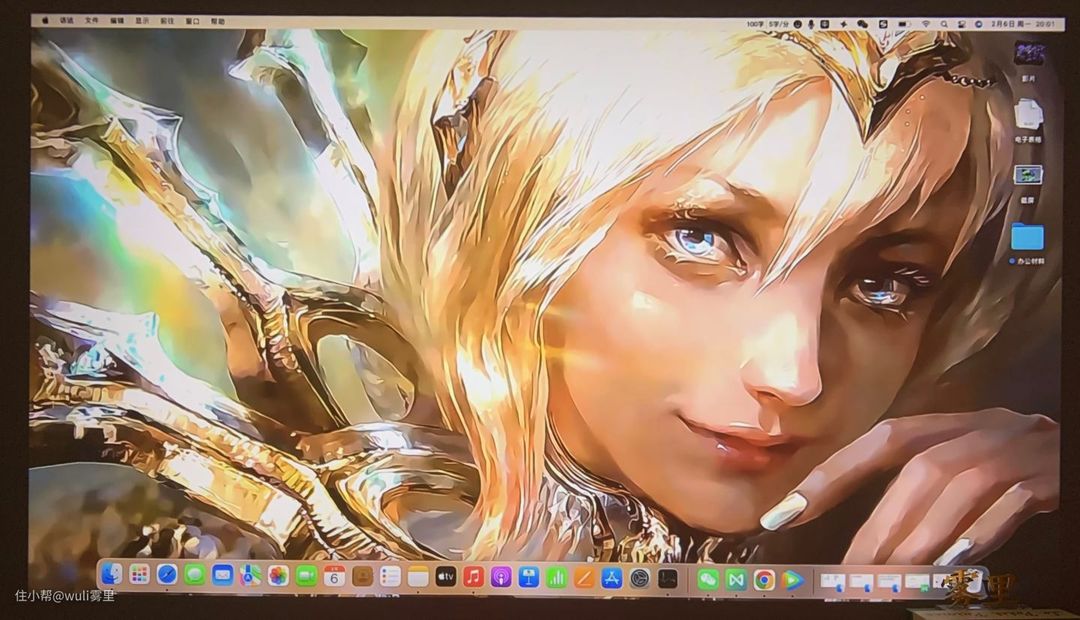Open the Launchpad icon in Dock
Screen dimensions: 1080x620
139,575
